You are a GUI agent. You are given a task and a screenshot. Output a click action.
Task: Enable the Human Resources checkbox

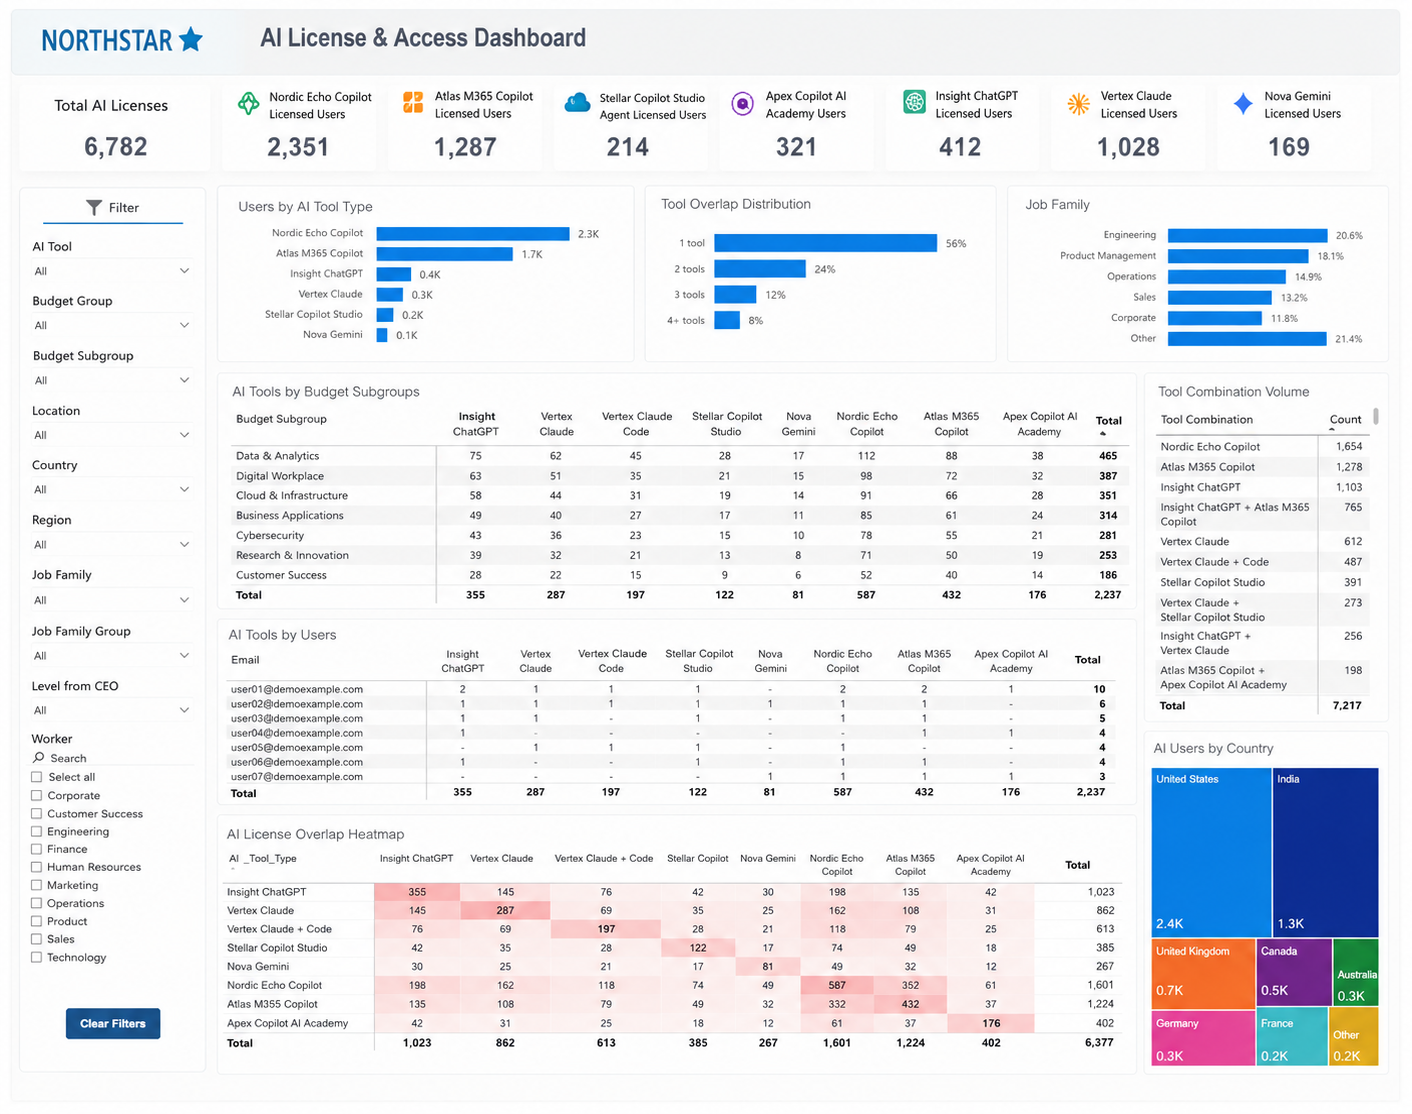(37, 867)
